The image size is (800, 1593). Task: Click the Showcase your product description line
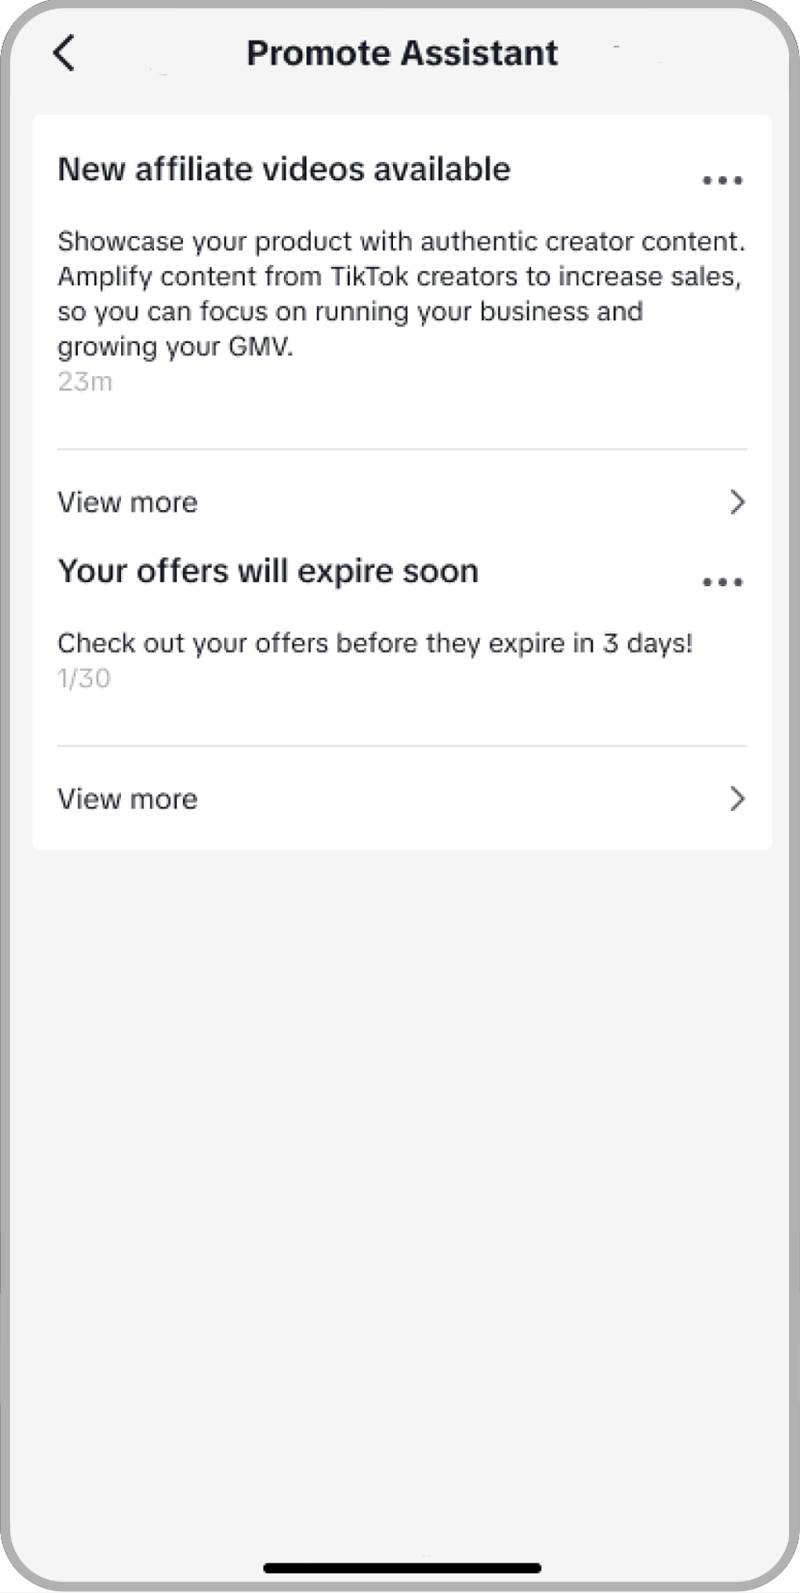click(401, 241)
